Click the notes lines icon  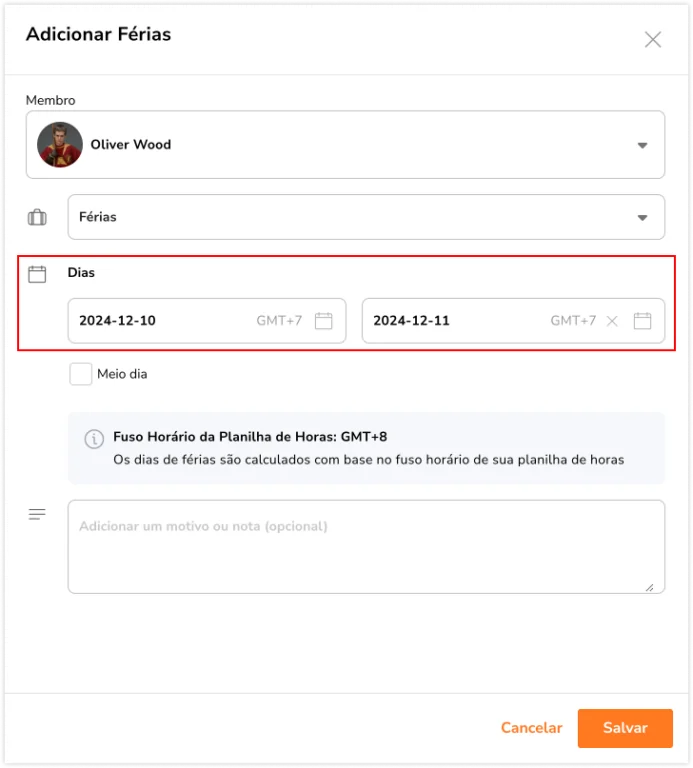coord(37,514)
